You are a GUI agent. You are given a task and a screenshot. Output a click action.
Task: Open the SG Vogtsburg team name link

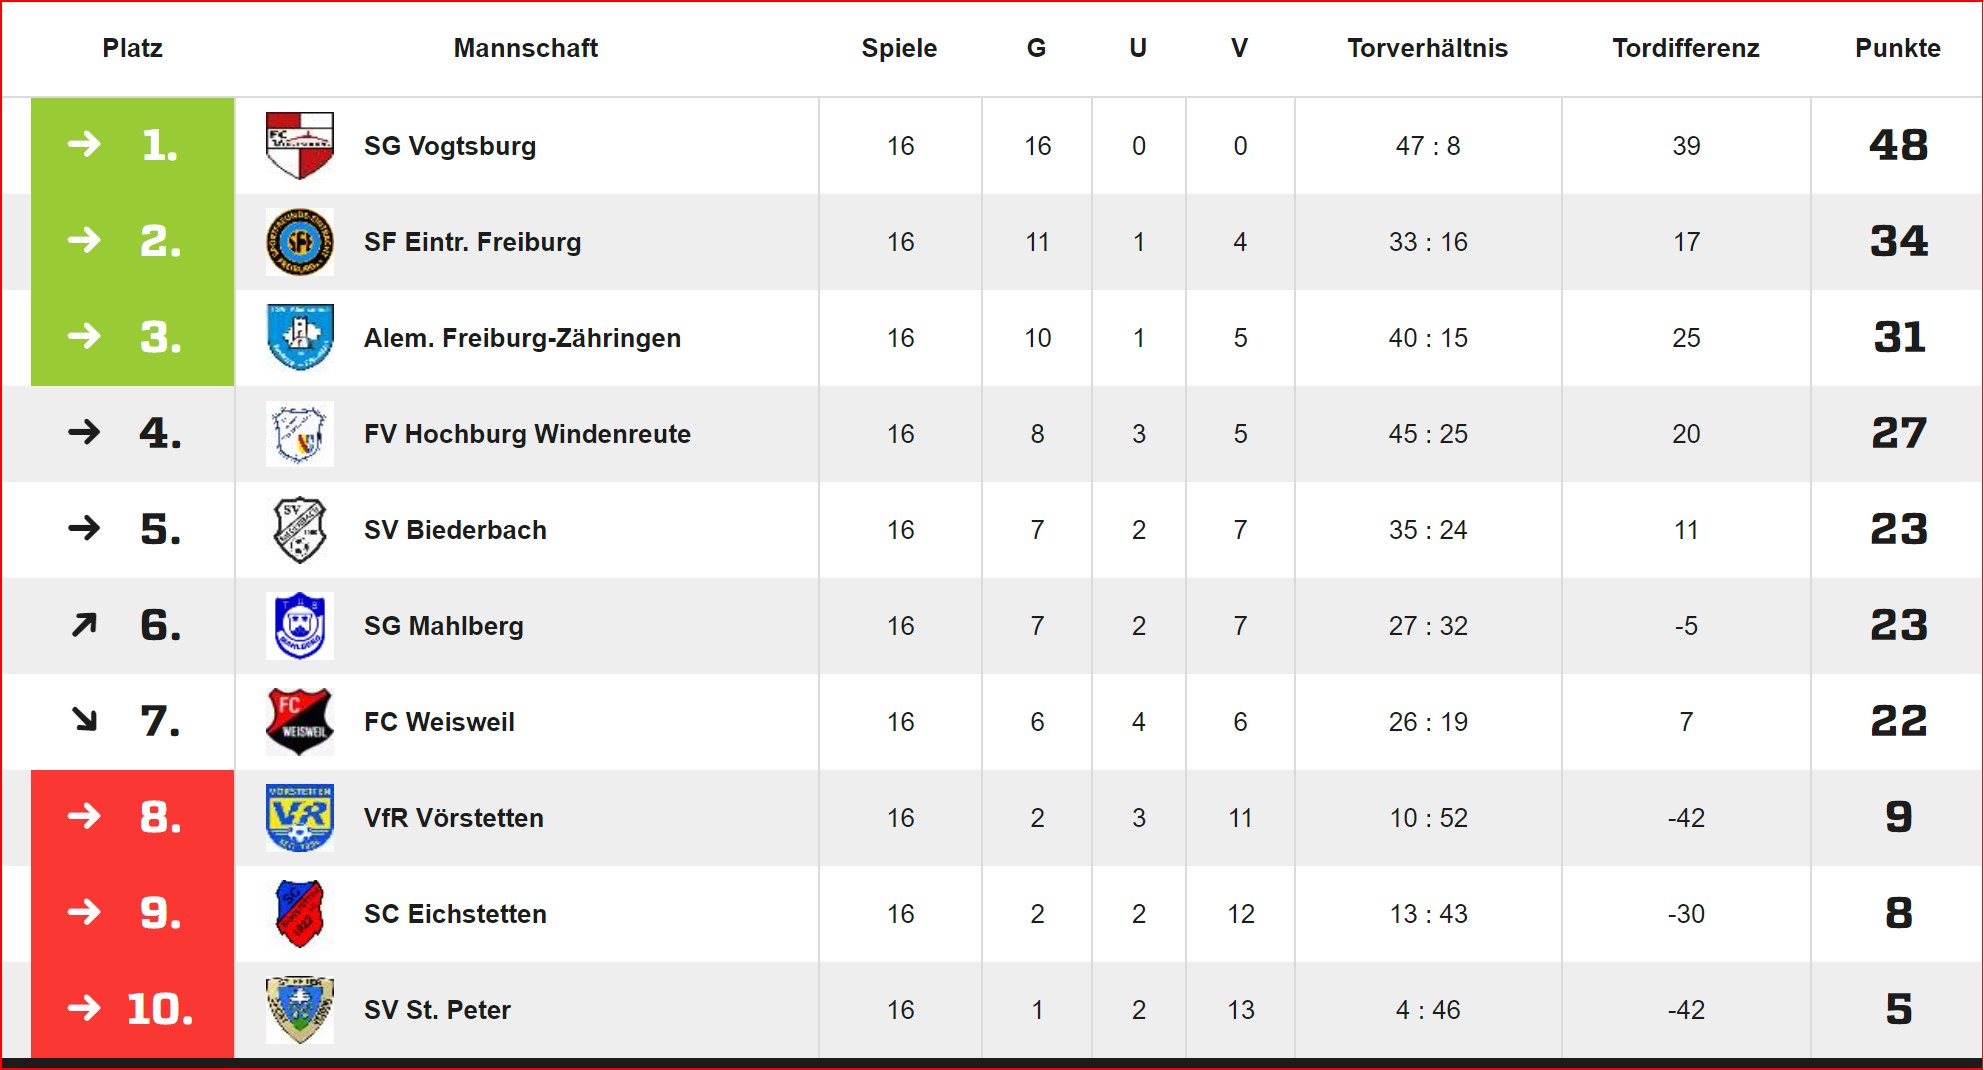click(x=450, y=146)
